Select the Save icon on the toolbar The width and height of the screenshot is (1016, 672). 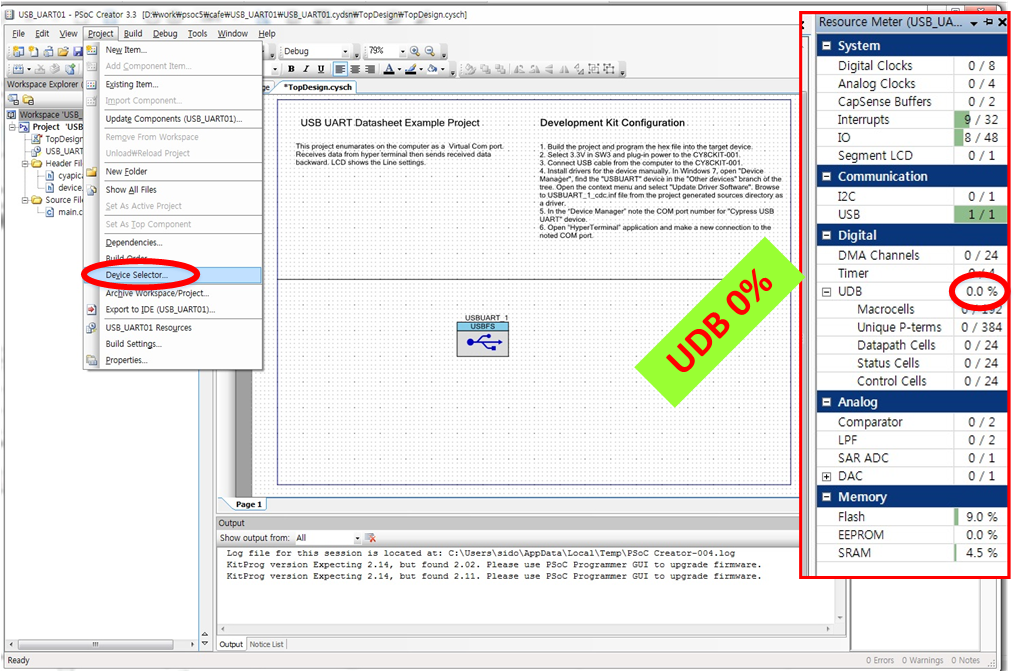click(76, 50)
